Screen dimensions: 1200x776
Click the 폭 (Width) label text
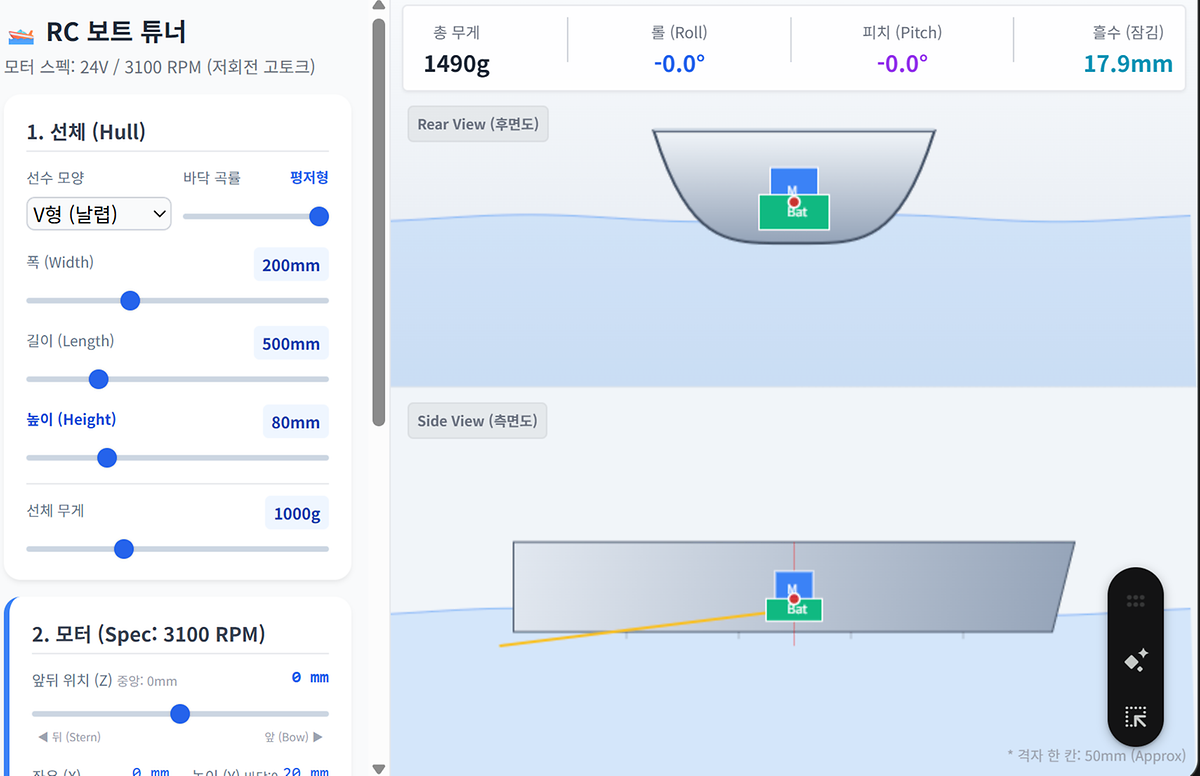[x=60, y=262]
